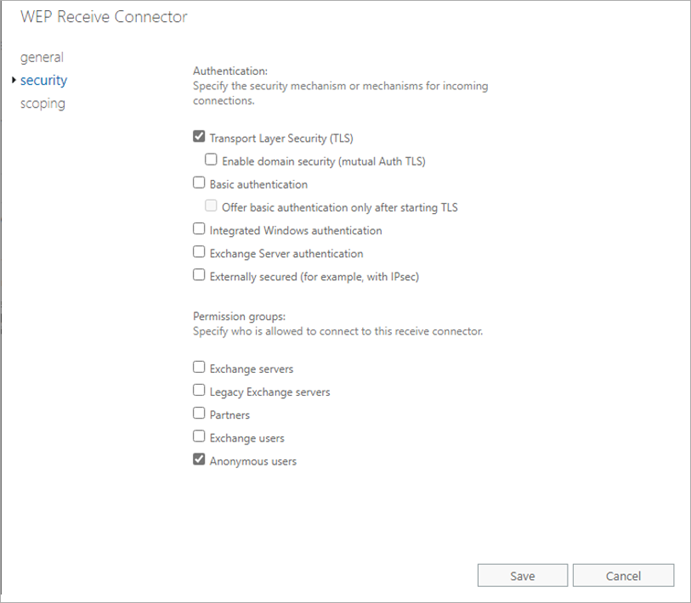Turn on Integrated Windows authentication
This screenshot has height=603, width=691.
[199, 230]
